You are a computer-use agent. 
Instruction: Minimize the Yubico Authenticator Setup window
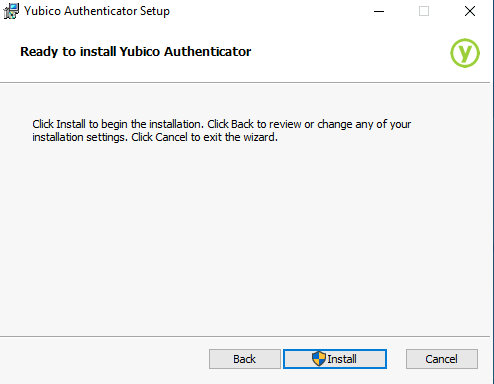click(379, 11)
